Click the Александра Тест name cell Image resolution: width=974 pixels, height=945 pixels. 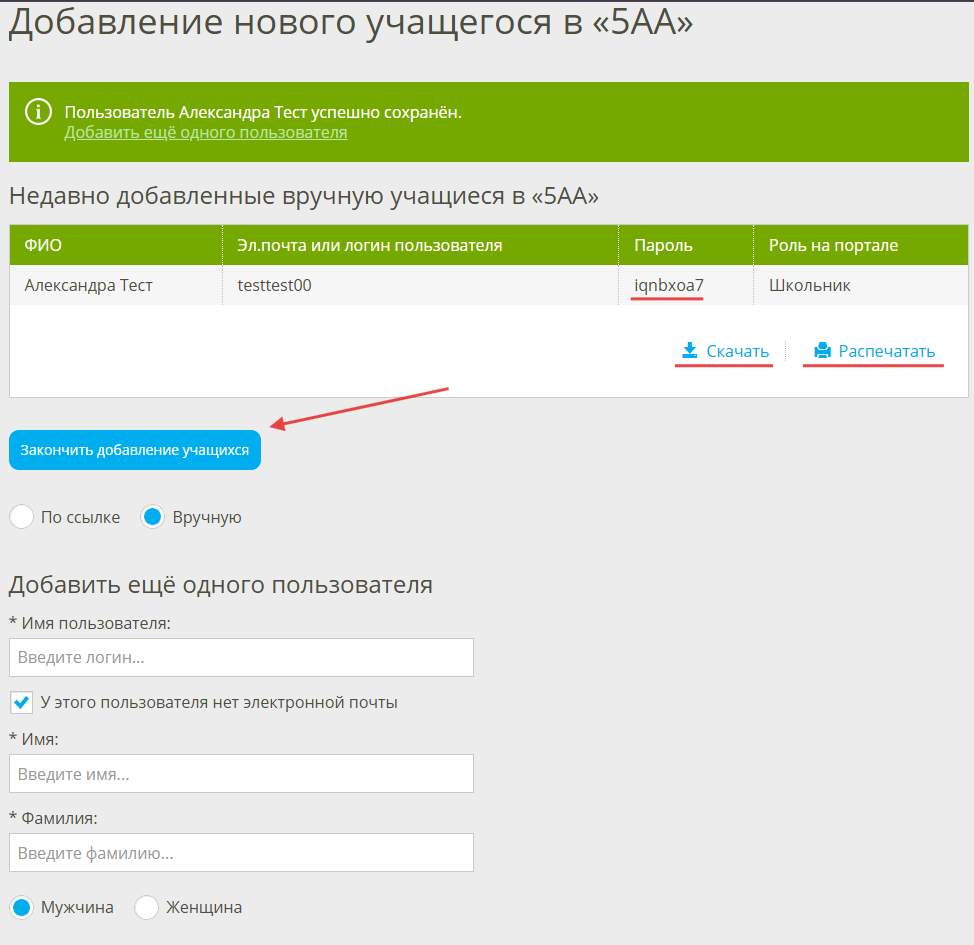[116, 285]
